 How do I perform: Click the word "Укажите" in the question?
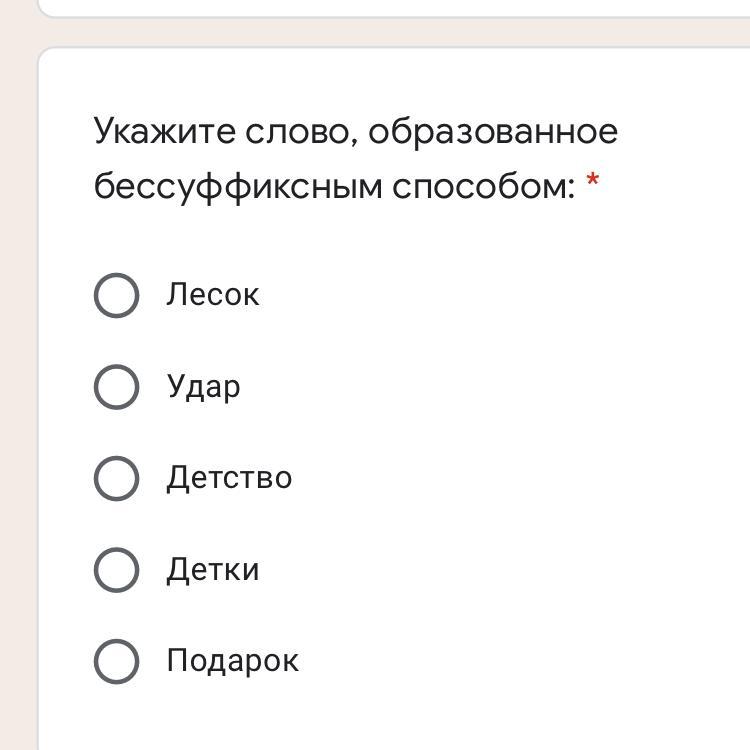pos(165,132)
